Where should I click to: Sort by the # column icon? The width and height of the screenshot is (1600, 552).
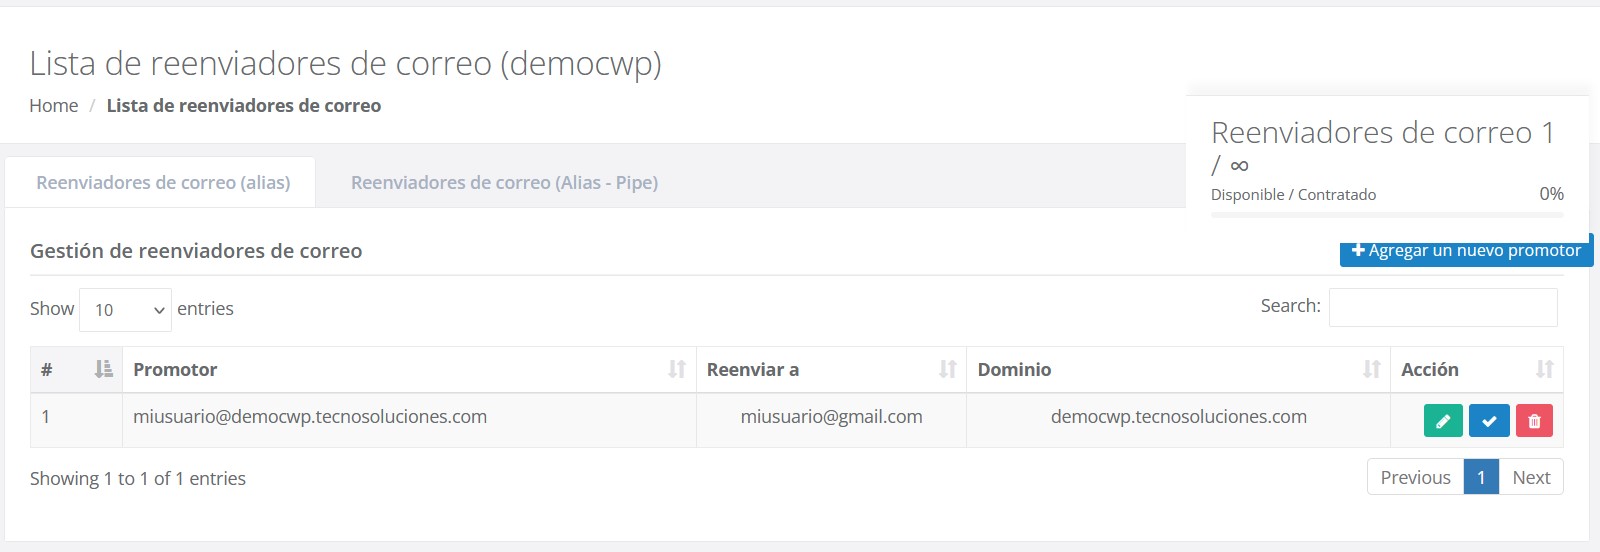coord(103,370)
